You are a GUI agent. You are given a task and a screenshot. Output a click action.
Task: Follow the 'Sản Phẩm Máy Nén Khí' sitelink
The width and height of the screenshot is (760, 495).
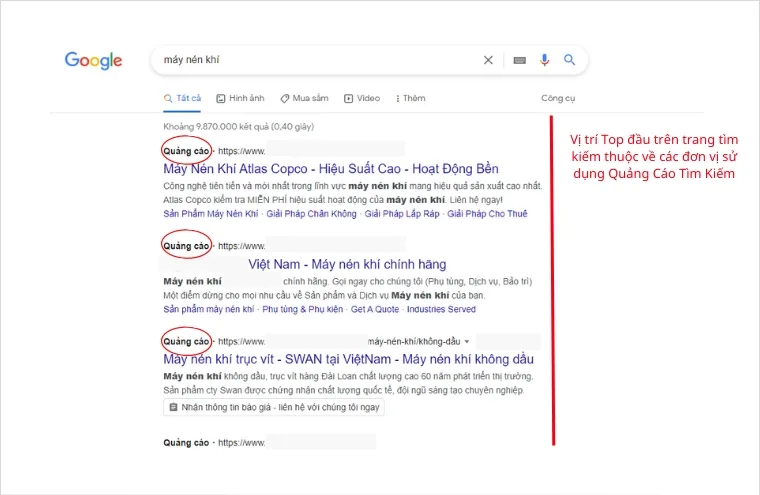tap(211, 214)
